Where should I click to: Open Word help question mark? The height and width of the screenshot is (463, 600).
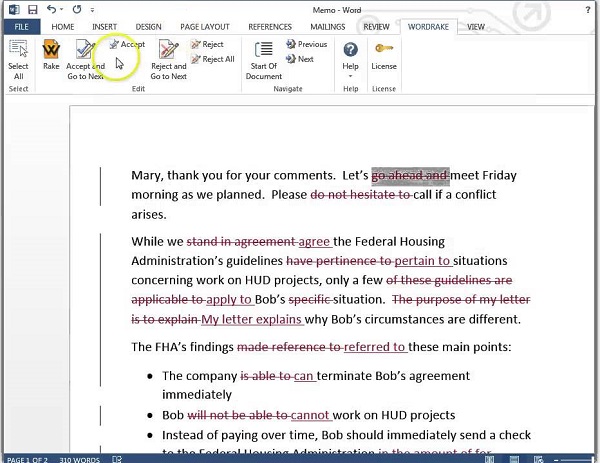point(588,10)
